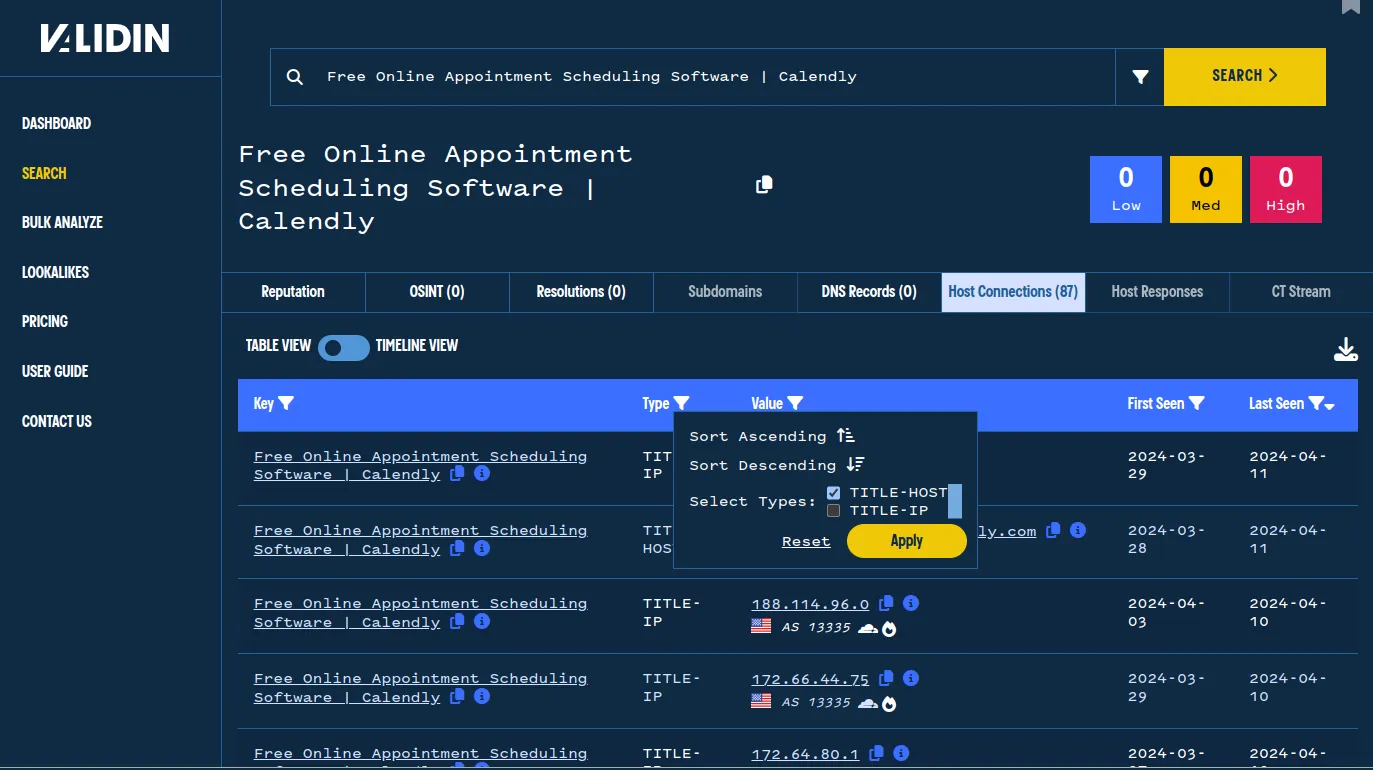Open the Host Responses tab
The image size is (1373, 770).
point(1157,292)
